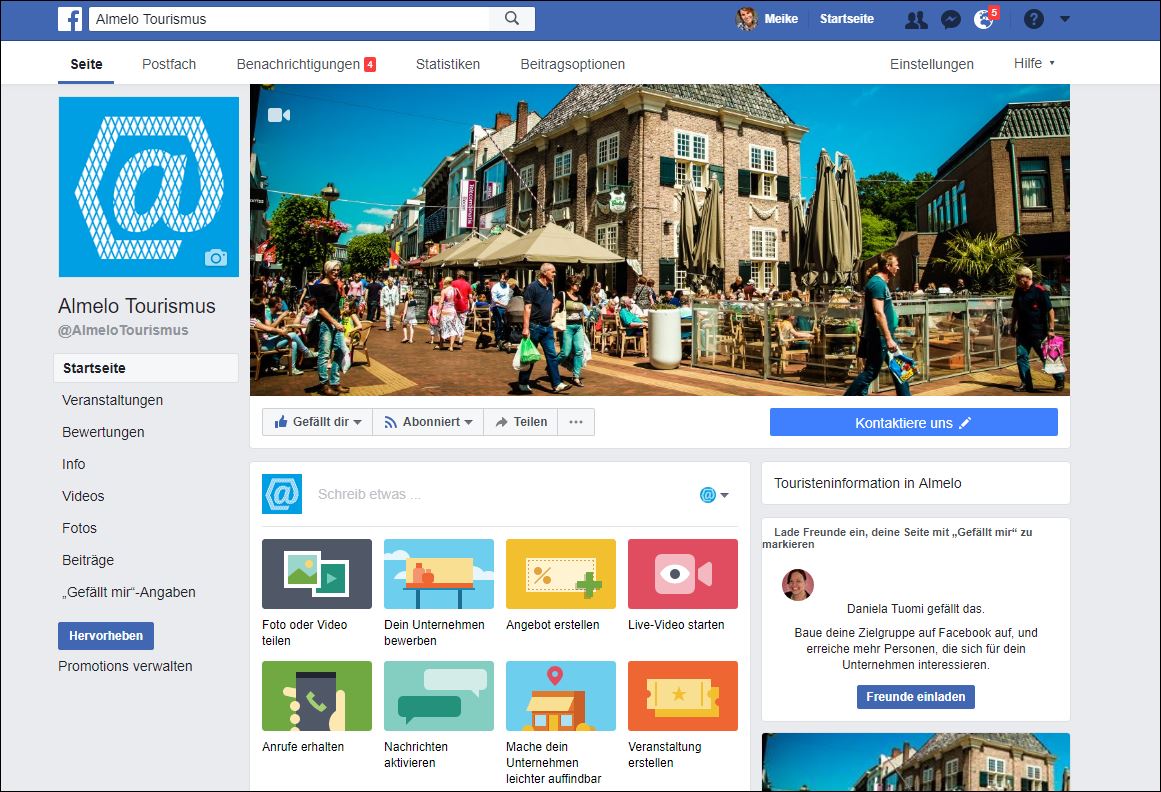Open the Einstellungen tab
1161x792 pixels.
(x=931, y=64)
